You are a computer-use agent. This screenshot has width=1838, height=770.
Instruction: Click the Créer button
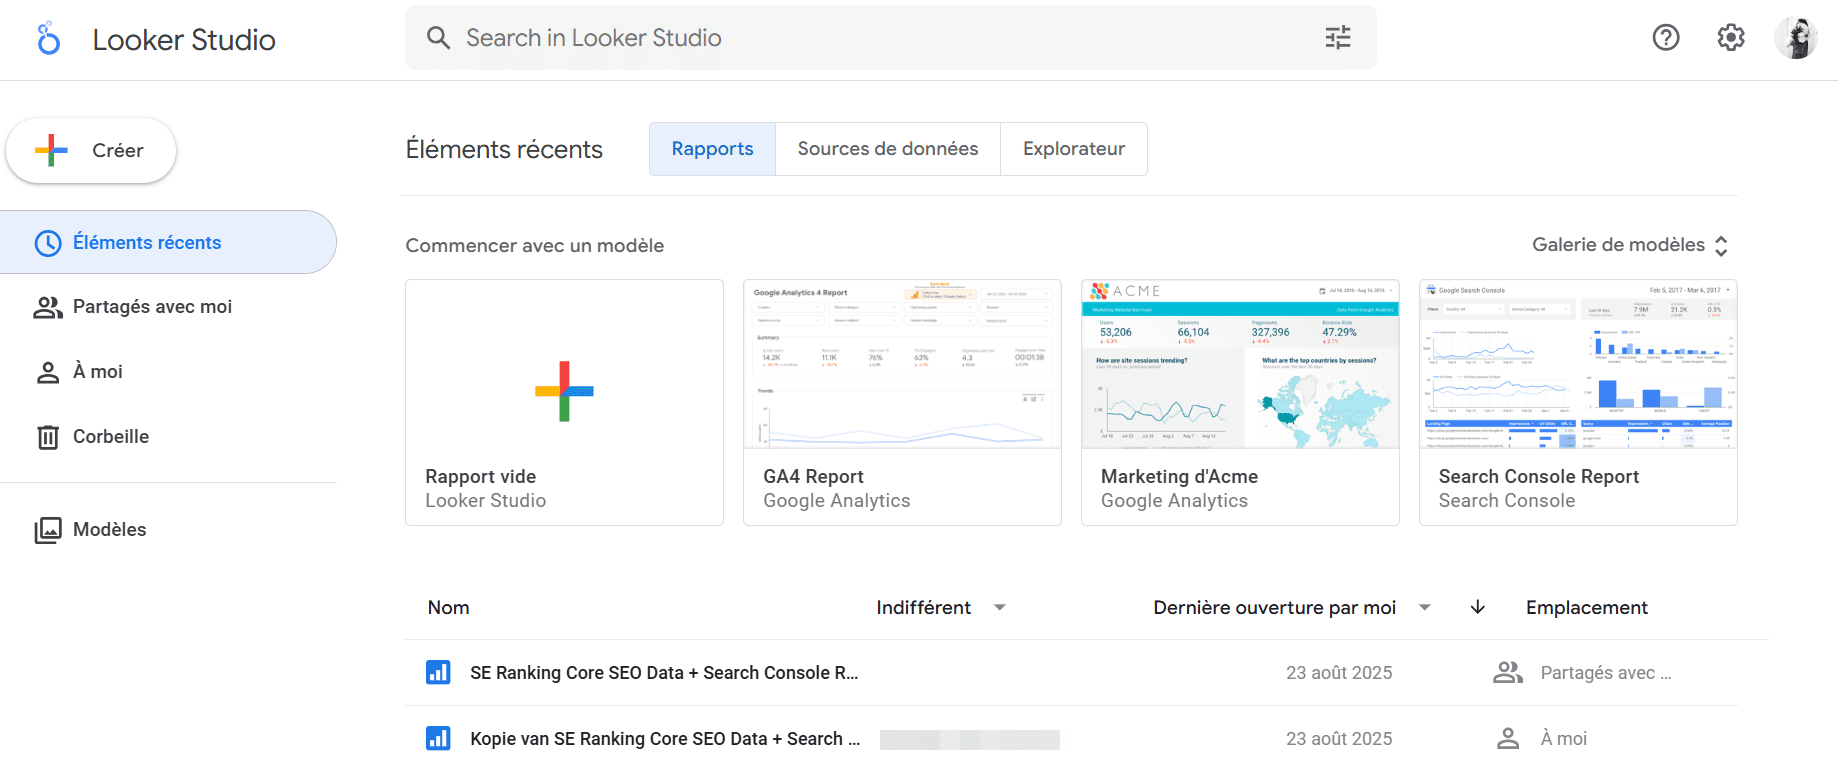point(91,151)
